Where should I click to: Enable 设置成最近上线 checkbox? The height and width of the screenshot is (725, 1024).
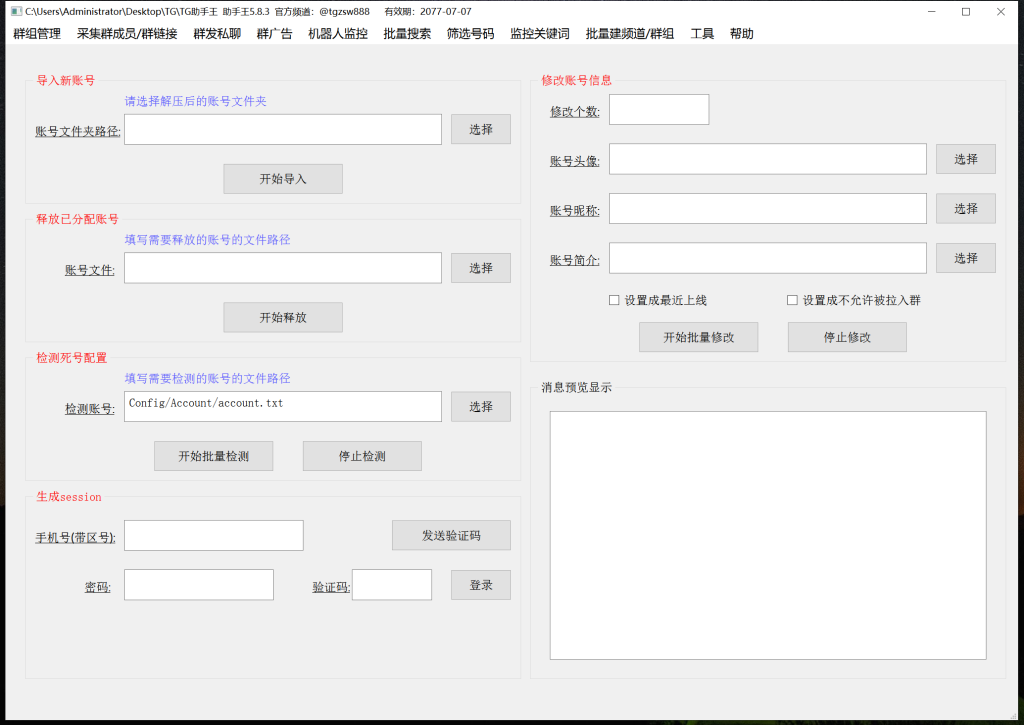coord(614,300)
